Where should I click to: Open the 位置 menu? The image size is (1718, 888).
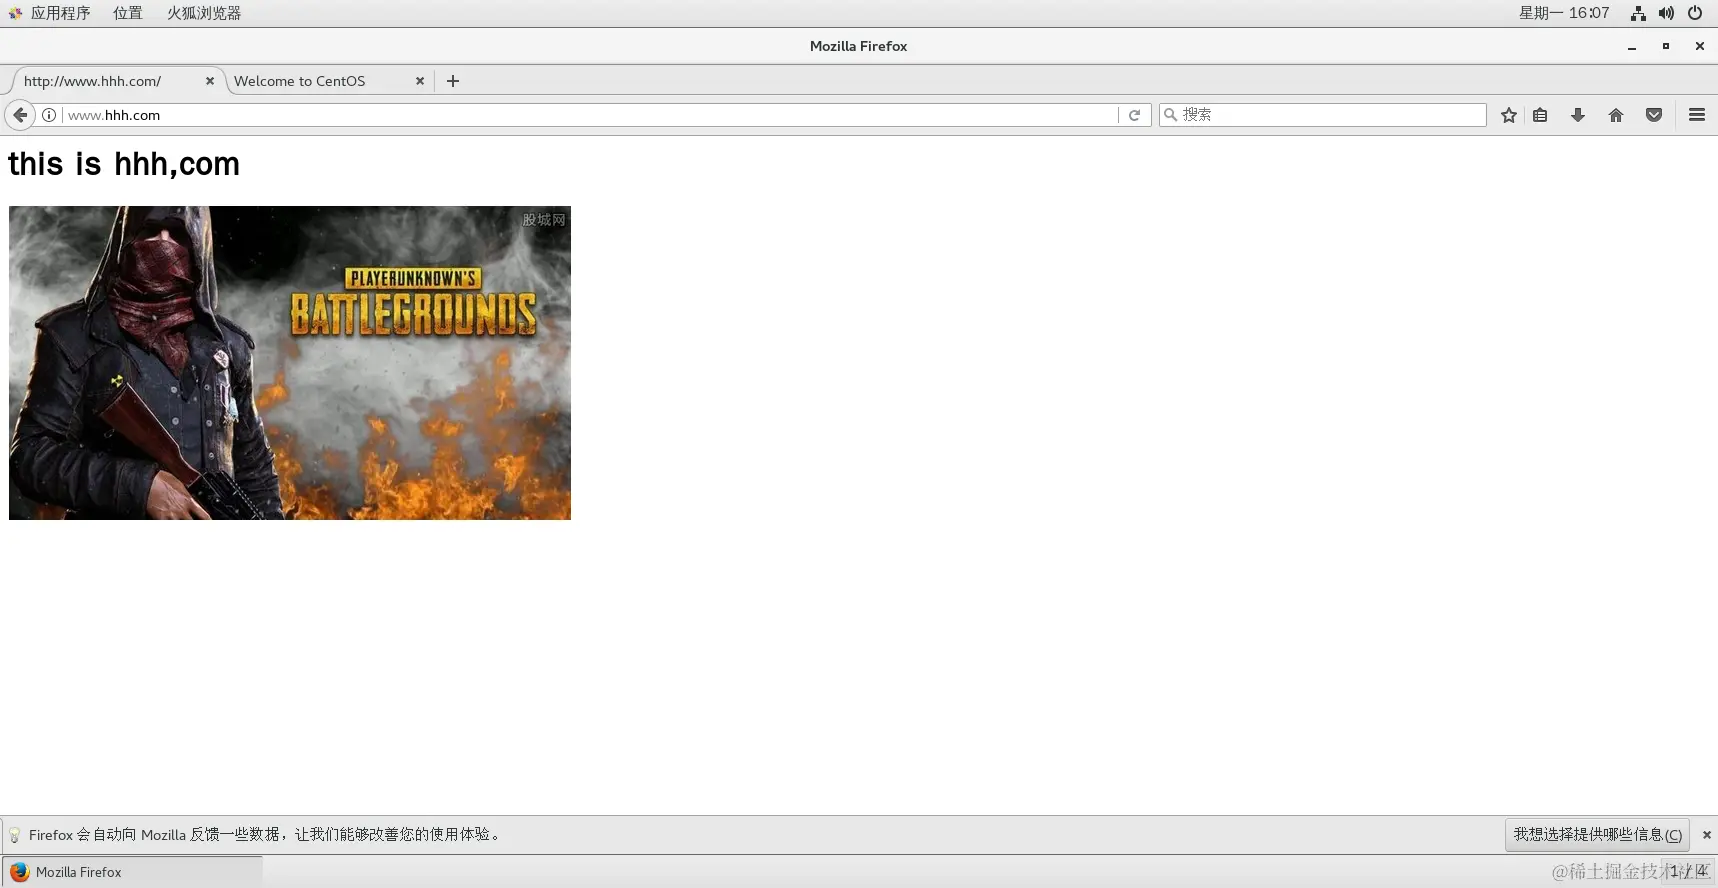(x=128, y=13)
